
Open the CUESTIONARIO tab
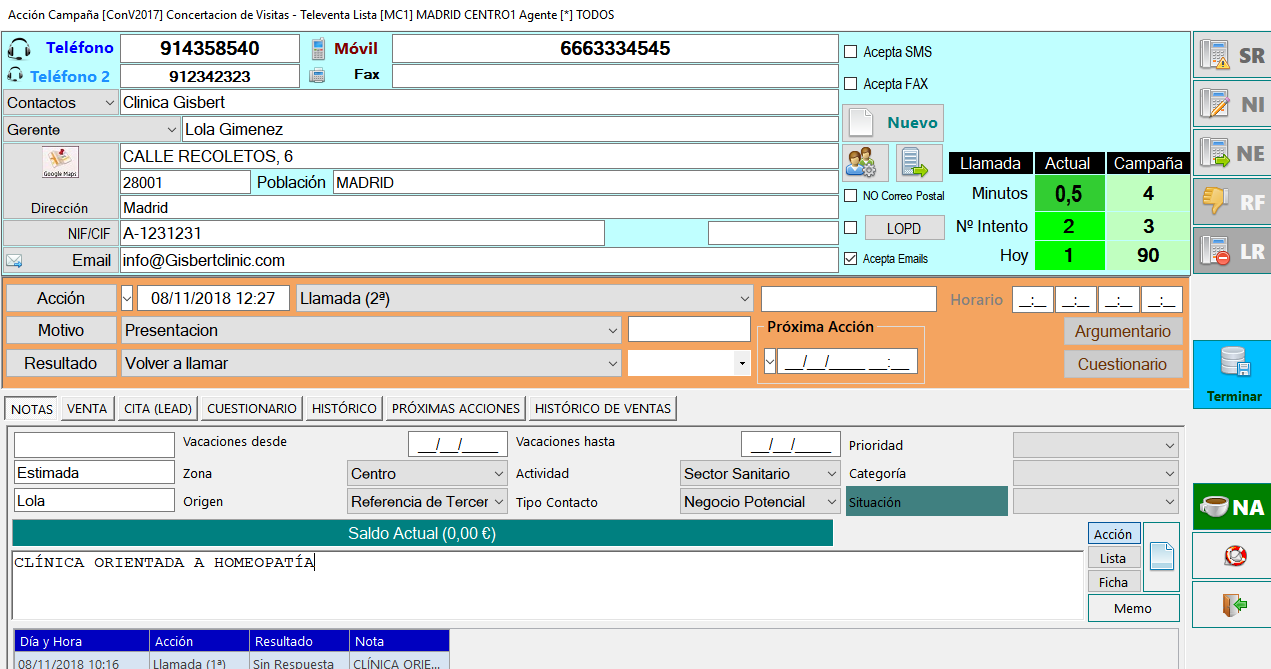pyautogui.click(x=252, y=408)
